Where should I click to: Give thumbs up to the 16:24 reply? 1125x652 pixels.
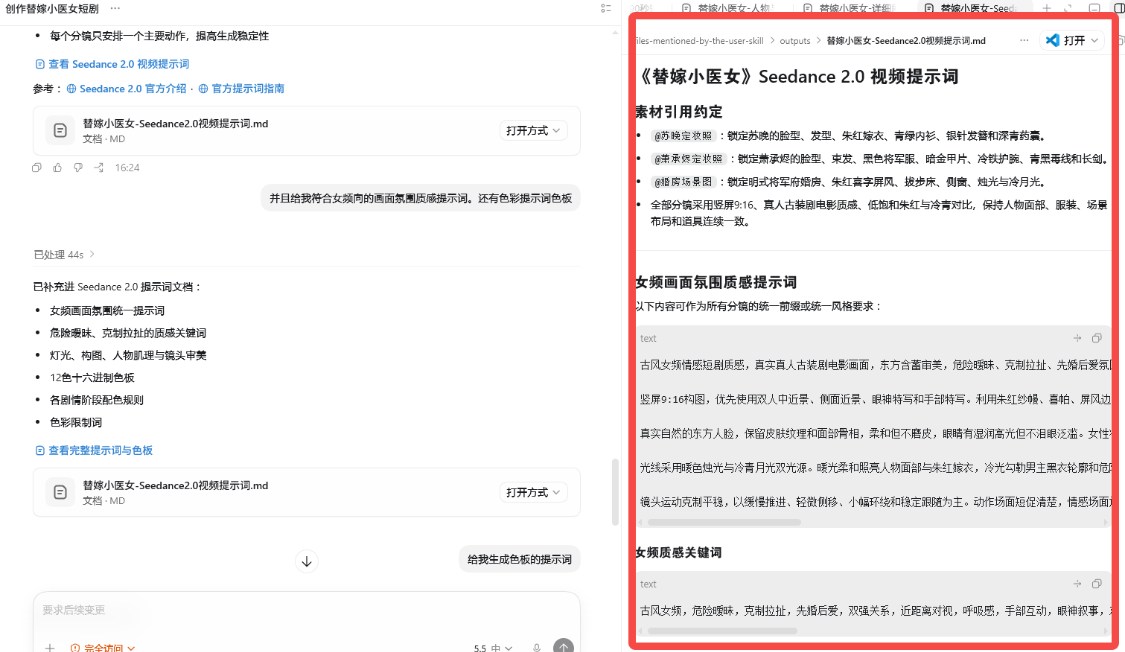57,168
